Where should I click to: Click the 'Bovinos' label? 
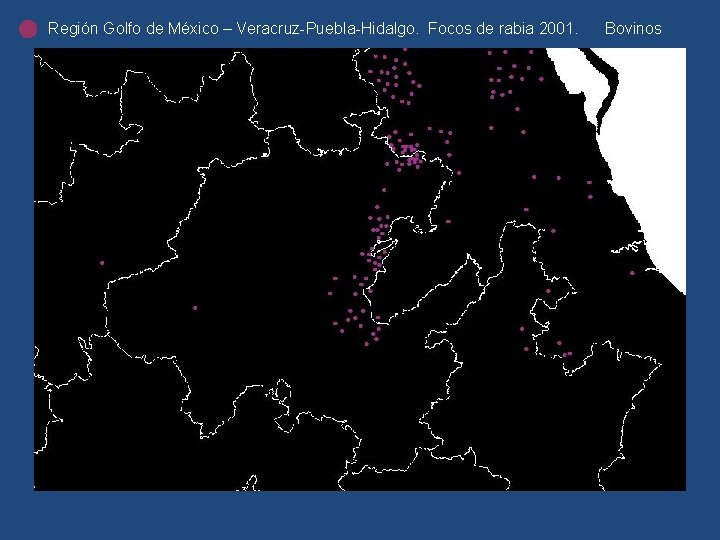coord(633,28)
